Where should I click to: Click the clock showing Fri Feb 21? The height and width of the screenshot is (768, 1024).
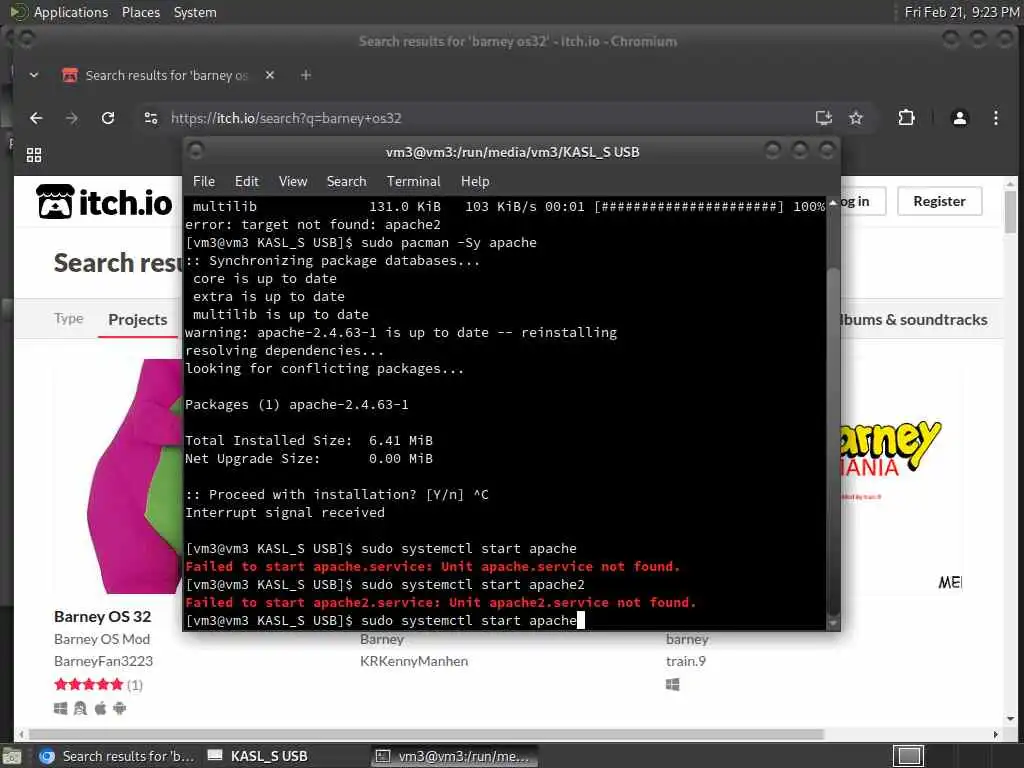961,12
